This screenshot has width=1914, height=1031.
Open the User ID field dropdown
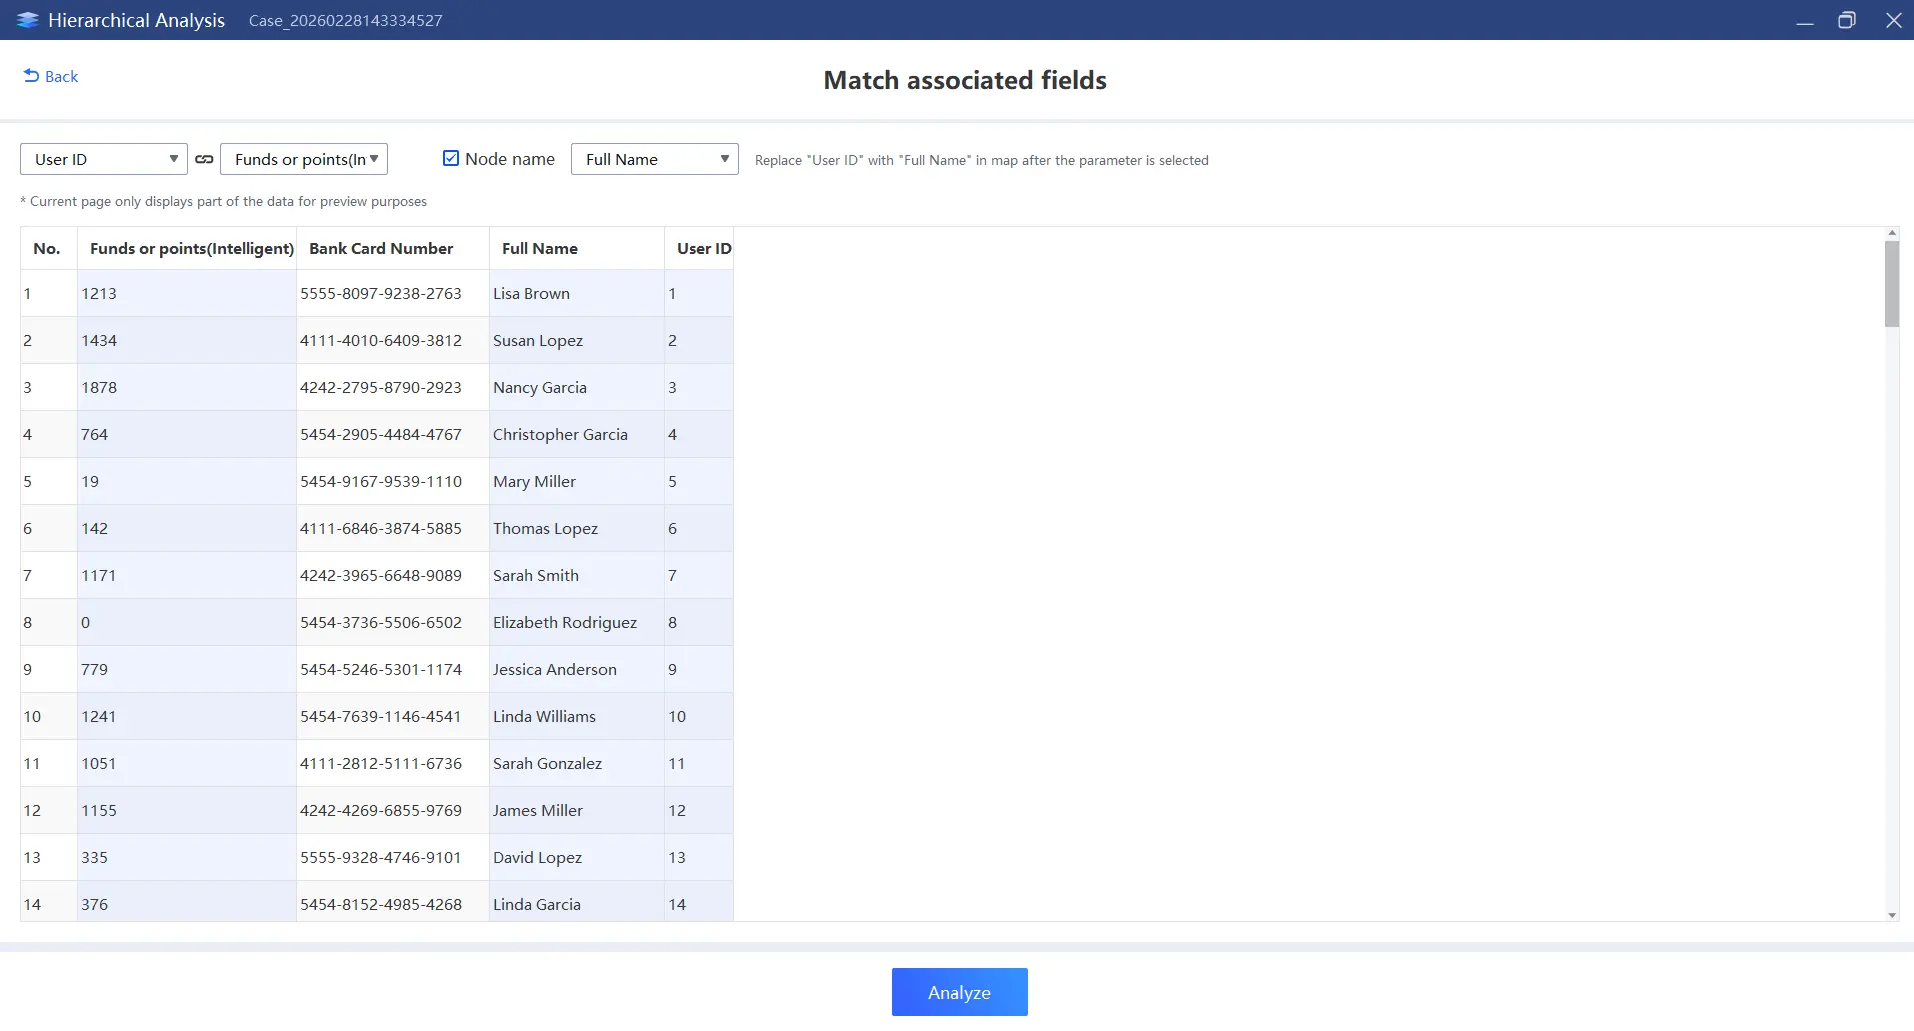coord(104,159)
